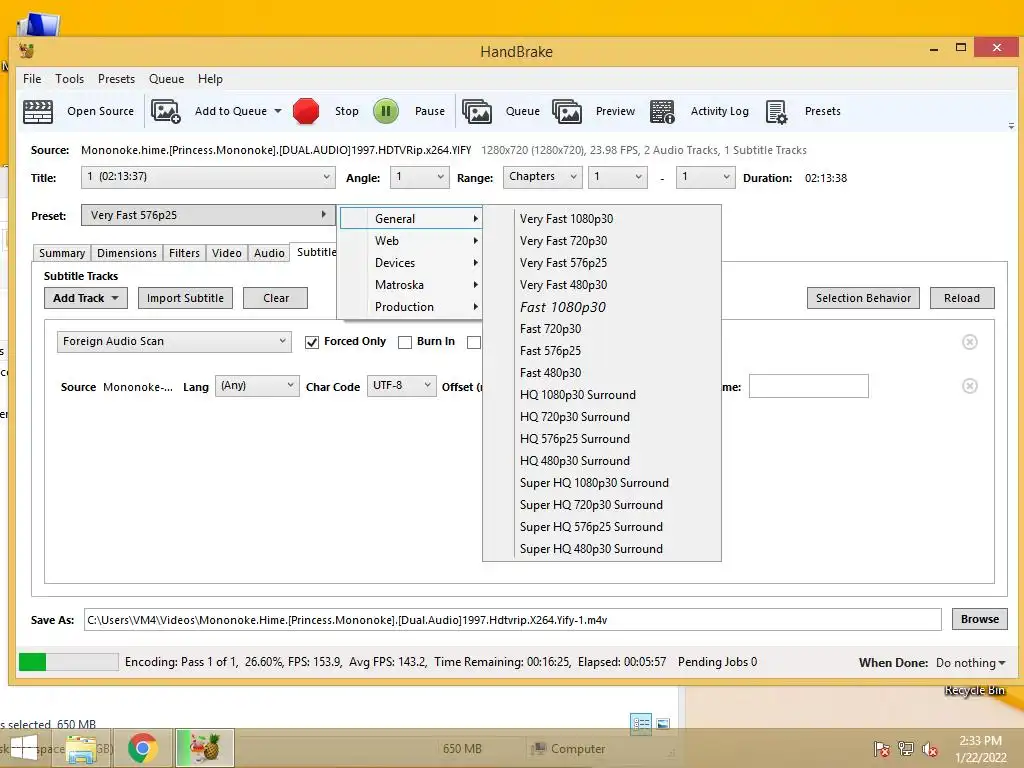Viewport: 1024px width, 768px height.
Task: Open the start chapter dropdown
Action: [618, 177]
